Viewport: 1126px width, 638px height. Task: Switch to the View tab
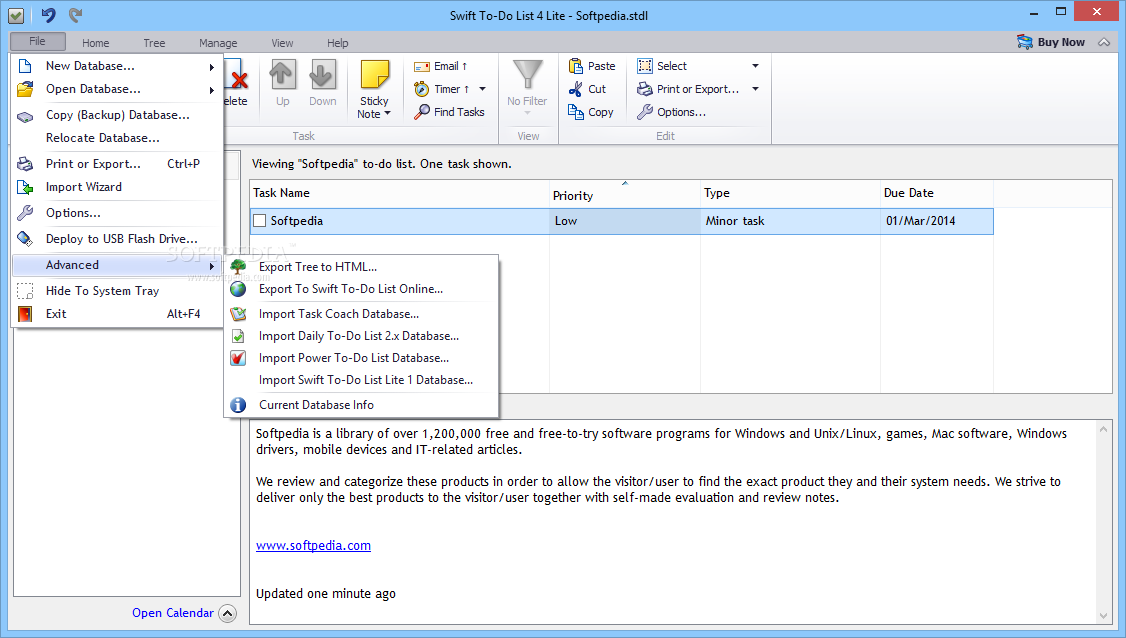(282, 43)
